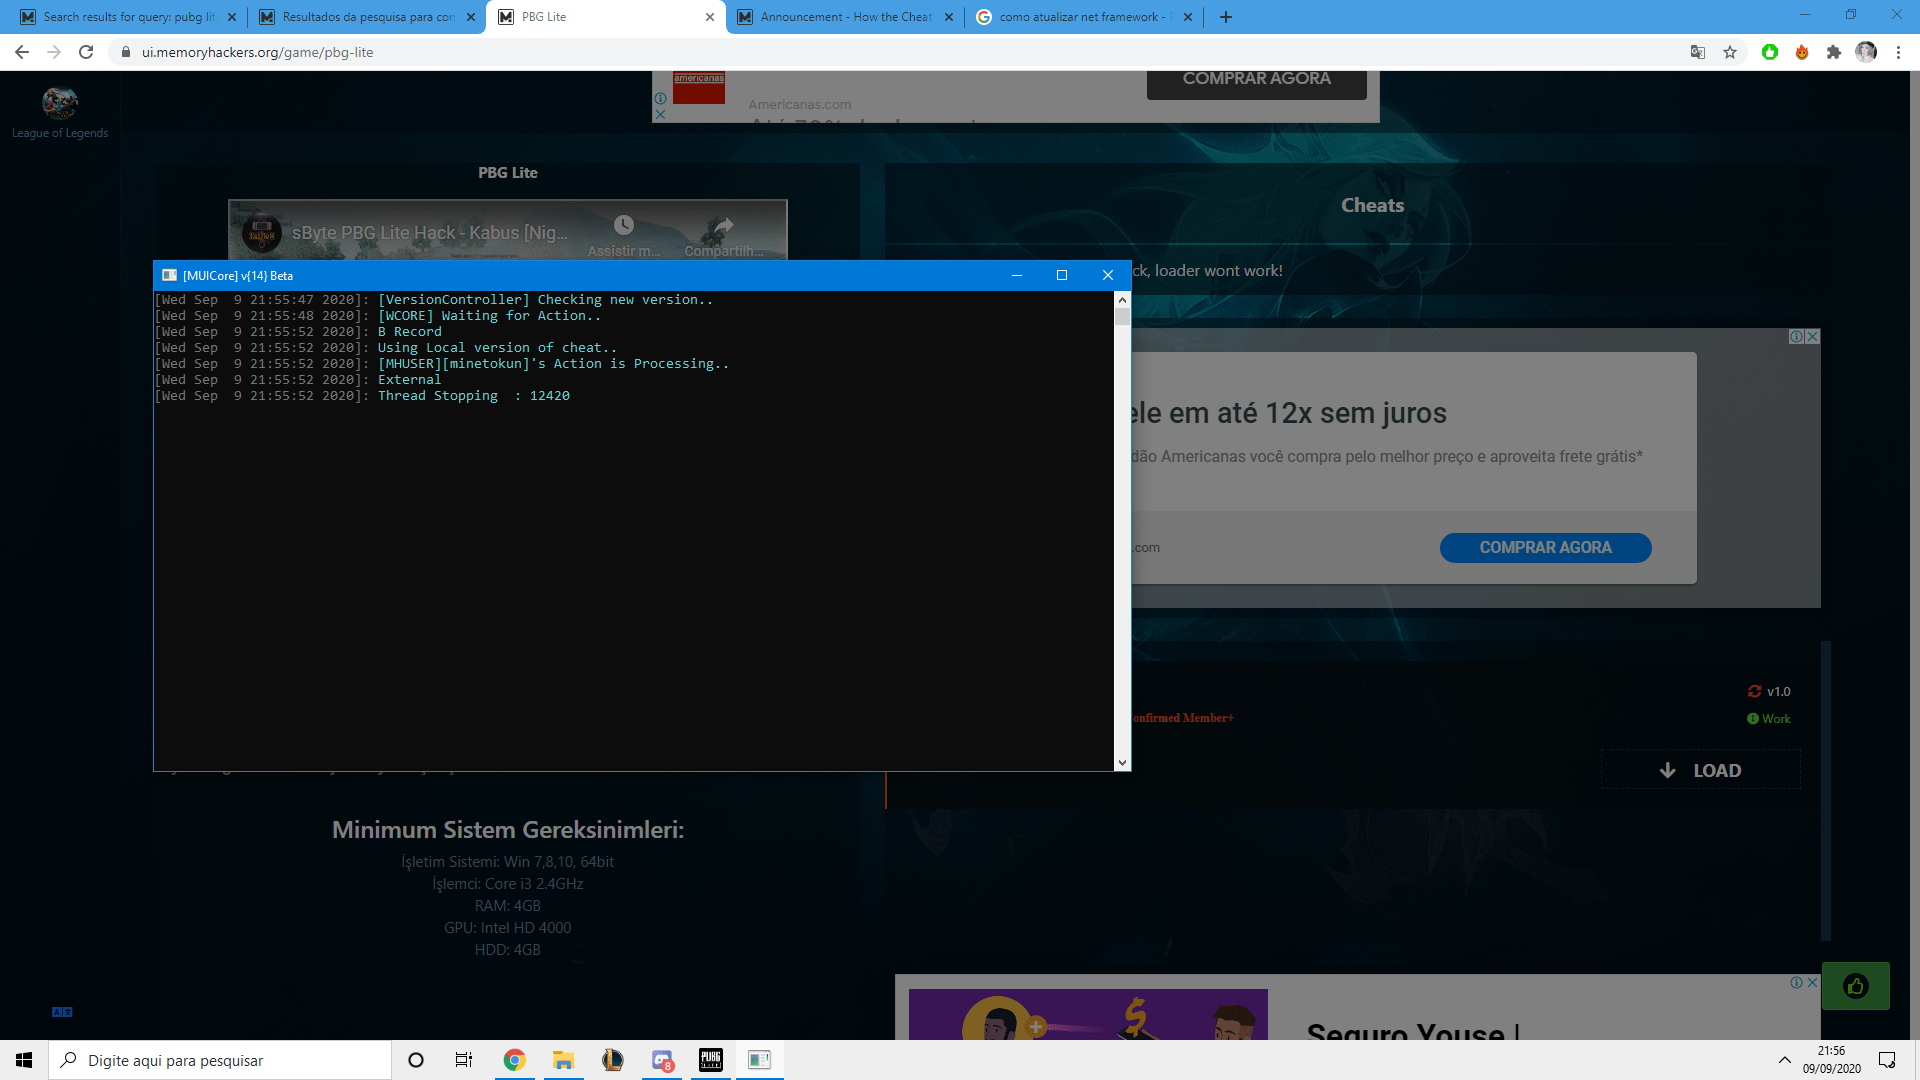
Task: Reload the PBG Lite page
Action: 86,52
